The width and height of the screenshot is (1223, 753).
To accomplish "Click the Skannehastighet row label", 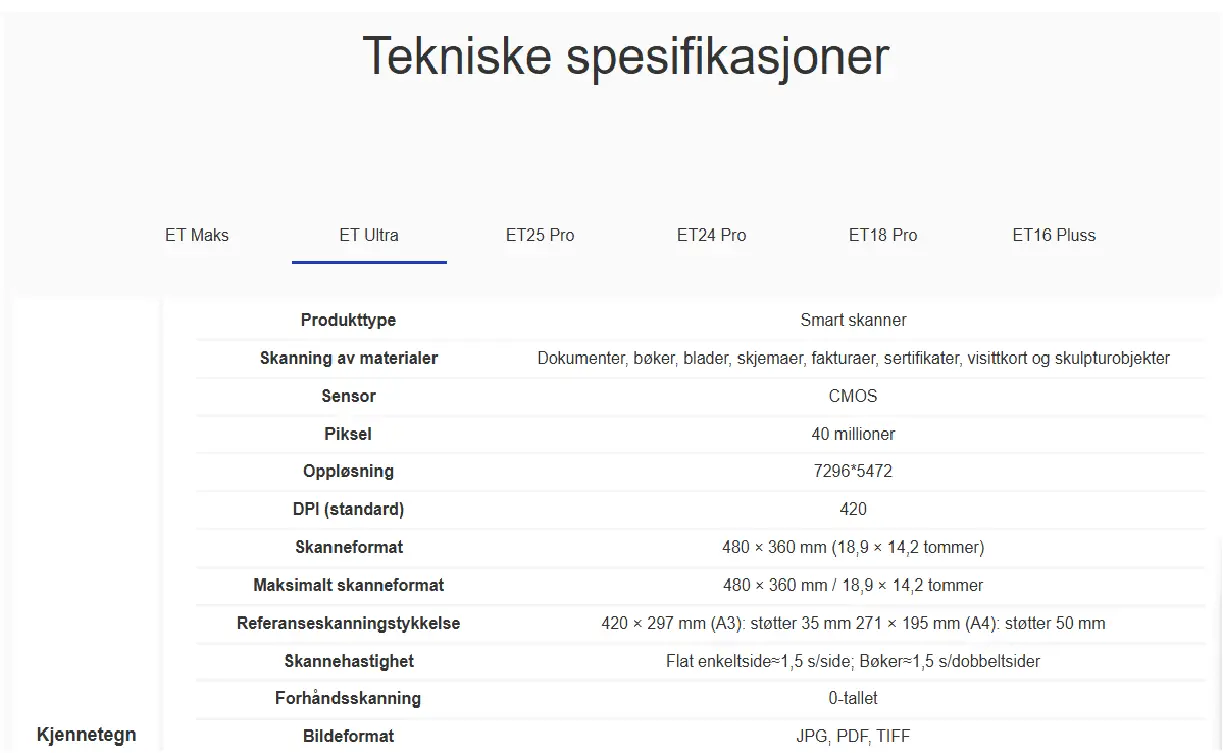I will (348, 661).
